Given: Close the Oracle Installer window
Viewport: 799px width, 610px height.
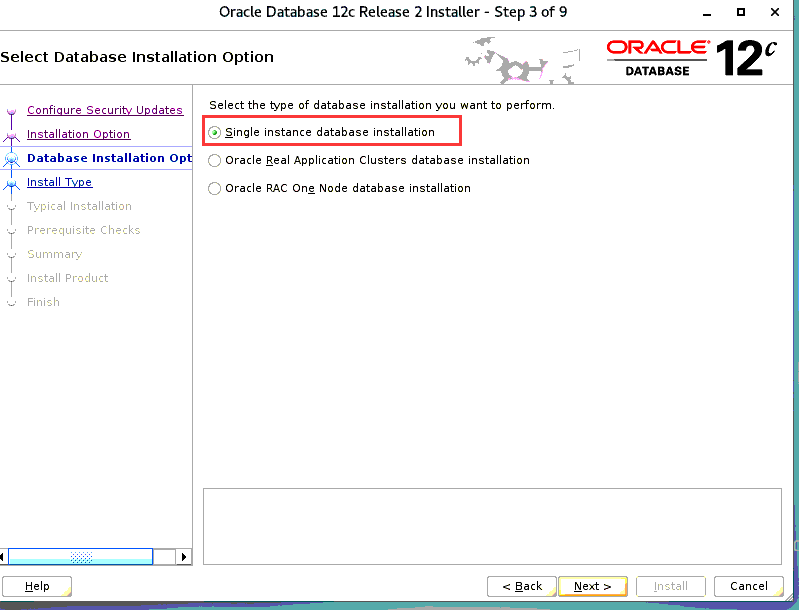Looking at the screenshot, I should point(776,12).
